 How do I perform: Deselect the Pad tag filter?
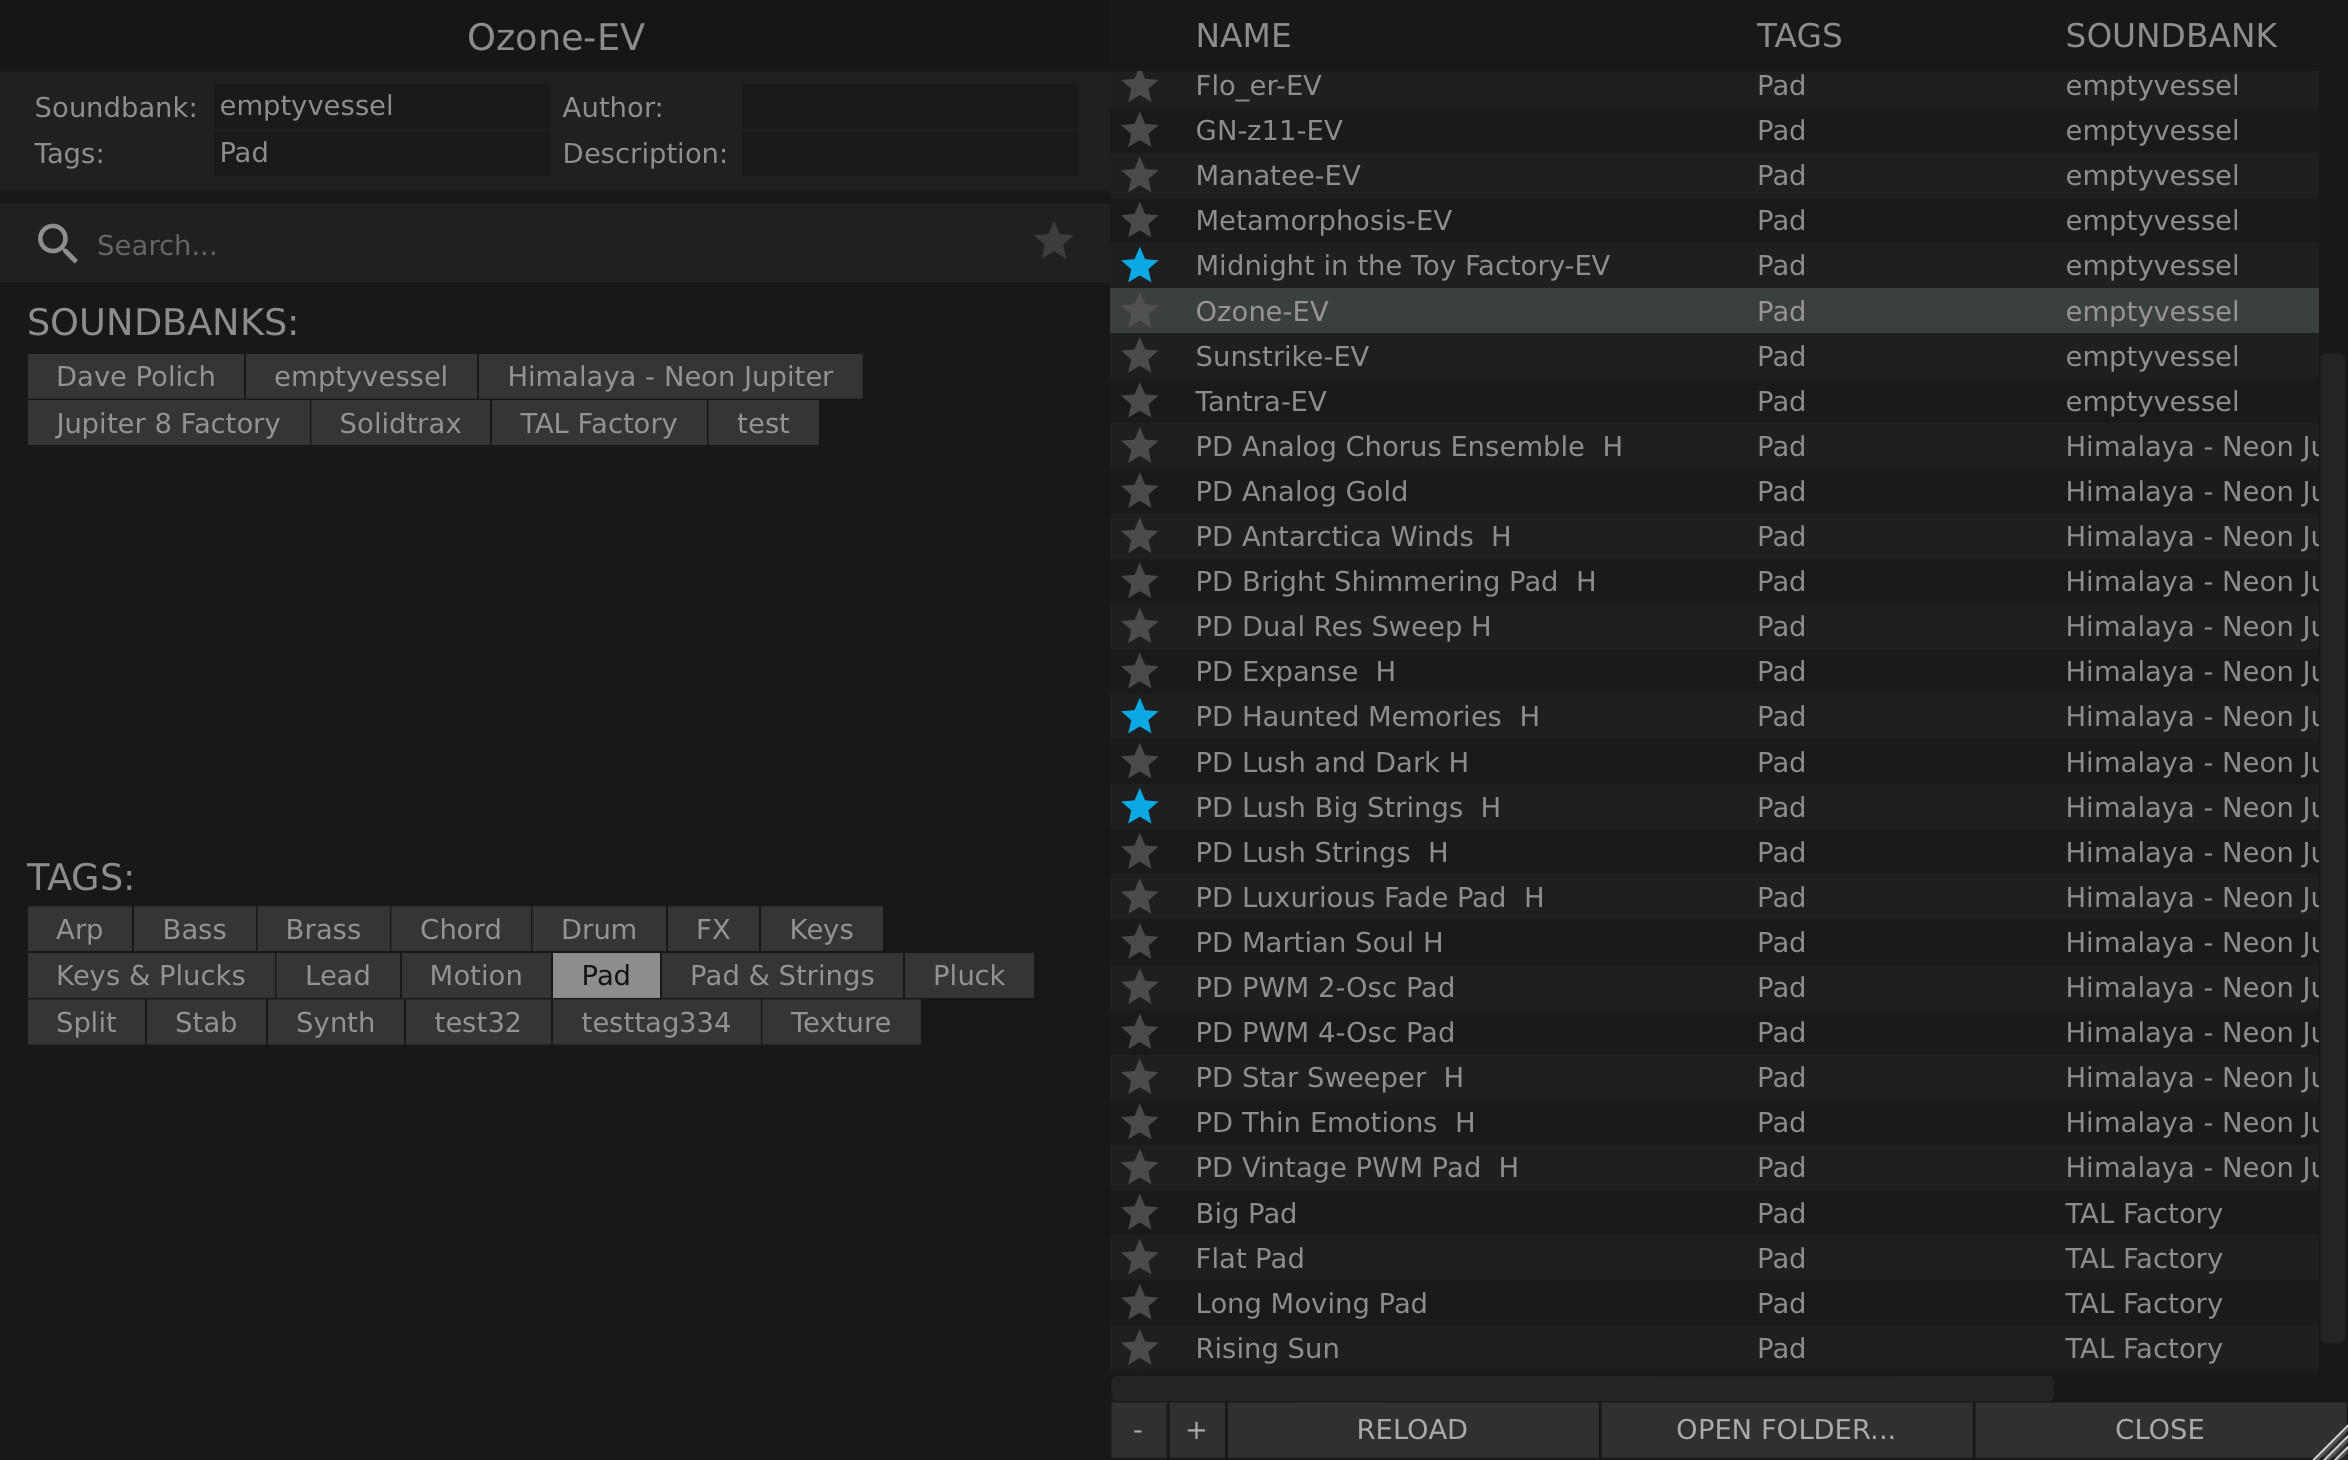tap(605, 976)
